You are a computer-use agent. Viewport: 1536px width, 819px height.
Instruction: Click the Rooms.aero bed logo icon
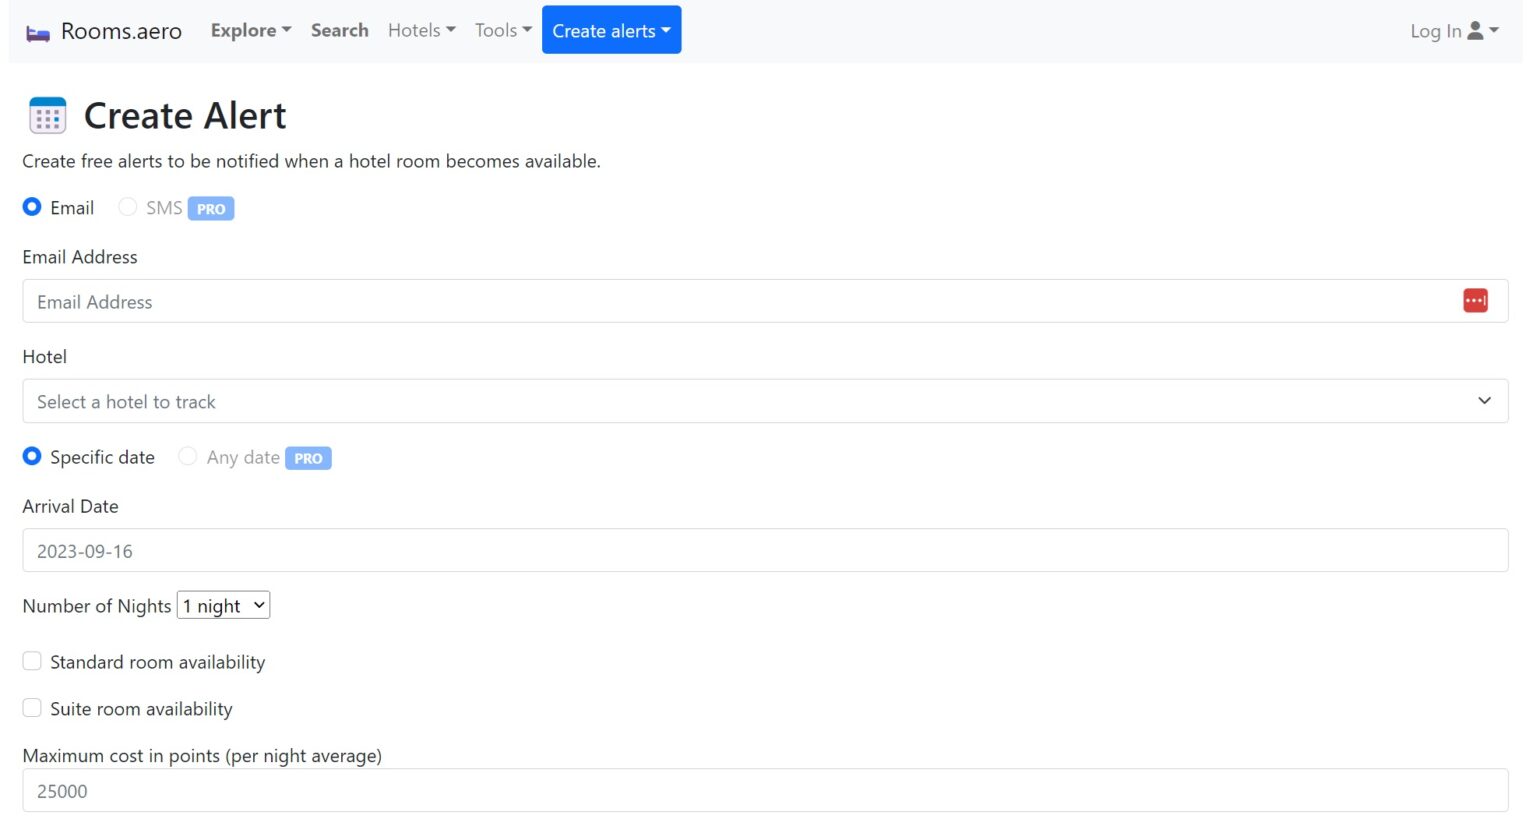tap(38, 33)
